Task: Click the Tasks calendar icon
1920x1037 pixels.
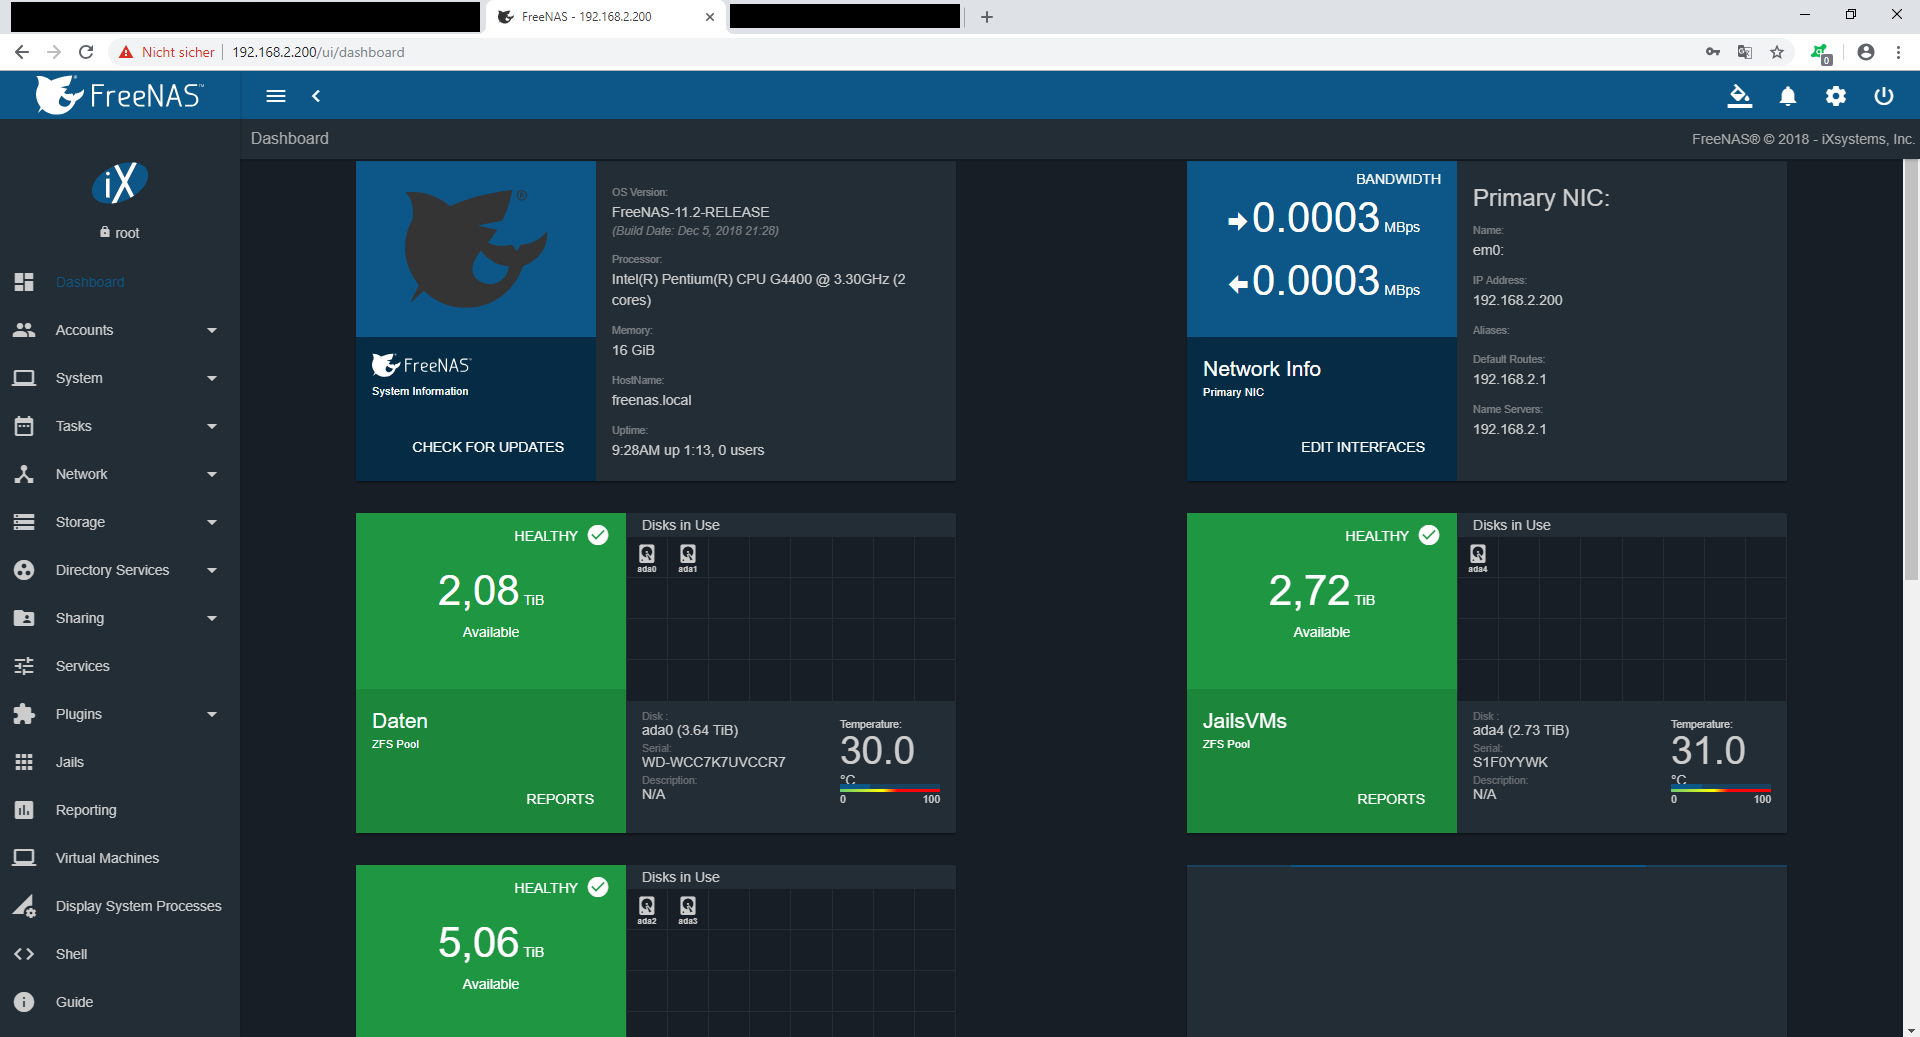Action: click(x=24, y=426)
